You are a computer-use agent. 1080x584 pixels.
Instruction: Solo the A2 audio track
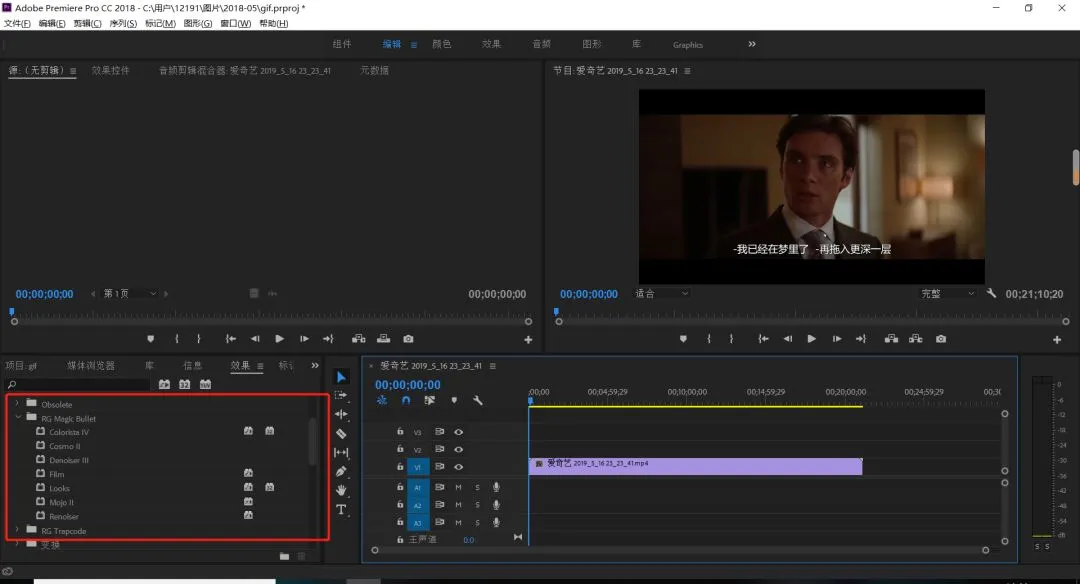tap(477, 505)
